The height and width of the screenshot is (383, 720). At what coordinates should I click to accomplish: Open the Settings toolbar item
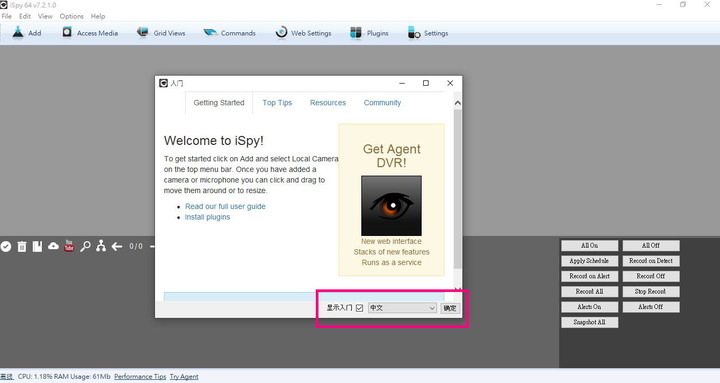tap(428, 33)
